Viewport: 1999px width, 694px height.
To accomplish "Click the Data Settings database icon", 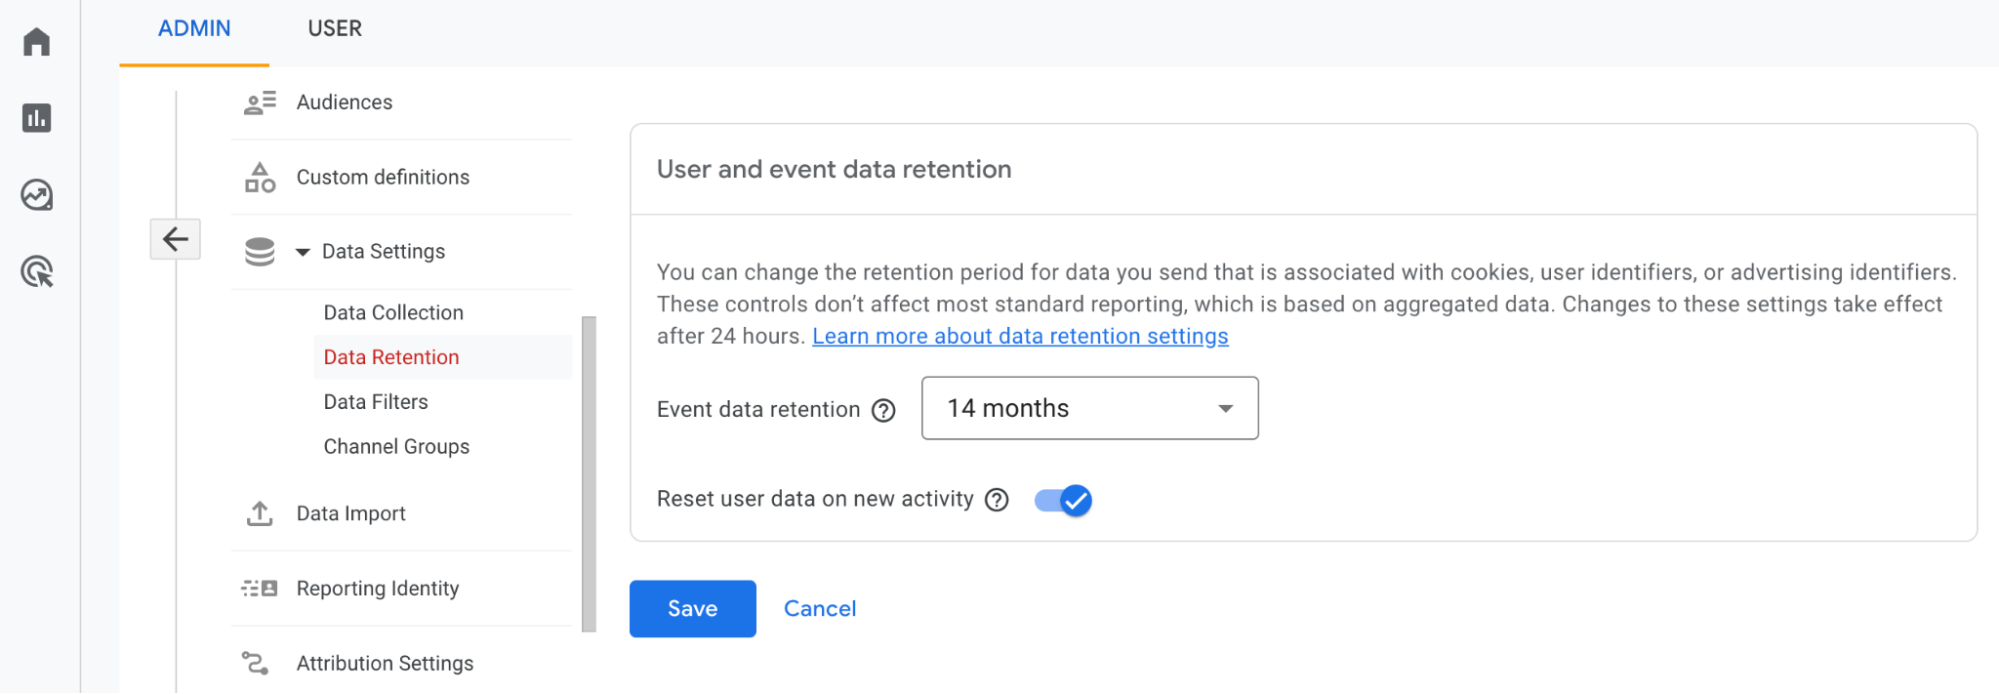I will 259,251.
